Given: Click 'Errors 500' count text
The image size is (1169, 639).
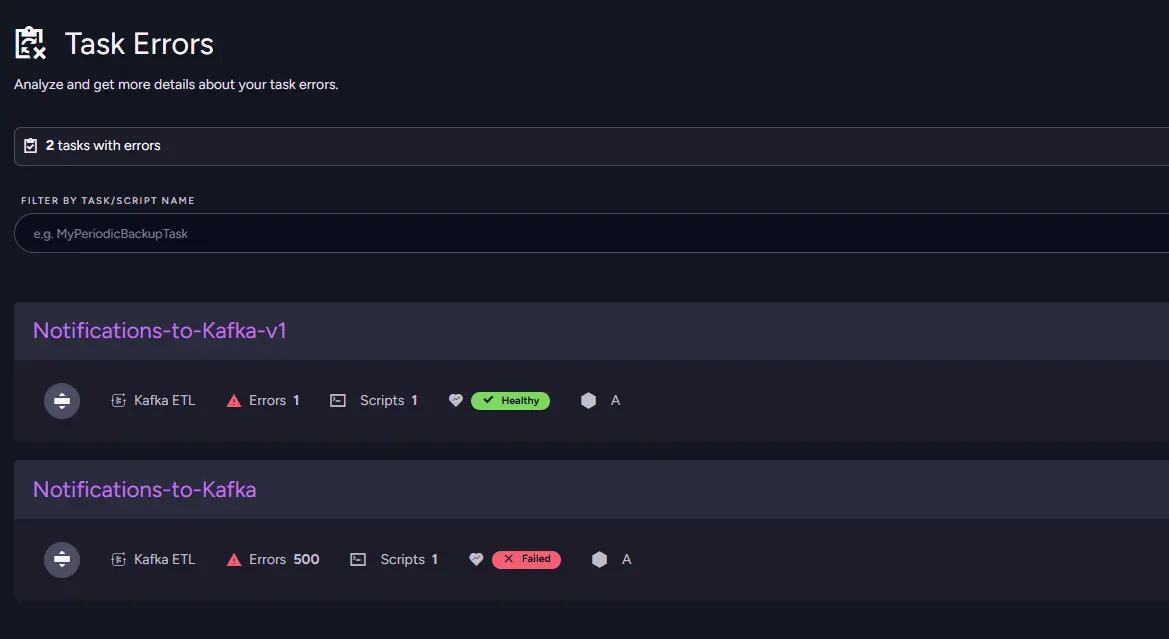Looking at the screenshot, I should coord(284,559).
